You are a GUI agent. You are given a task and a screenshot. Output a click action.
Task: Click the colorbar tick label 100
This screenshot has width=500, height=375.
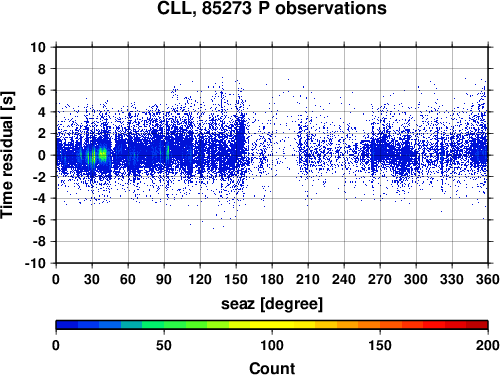(272, 345)
